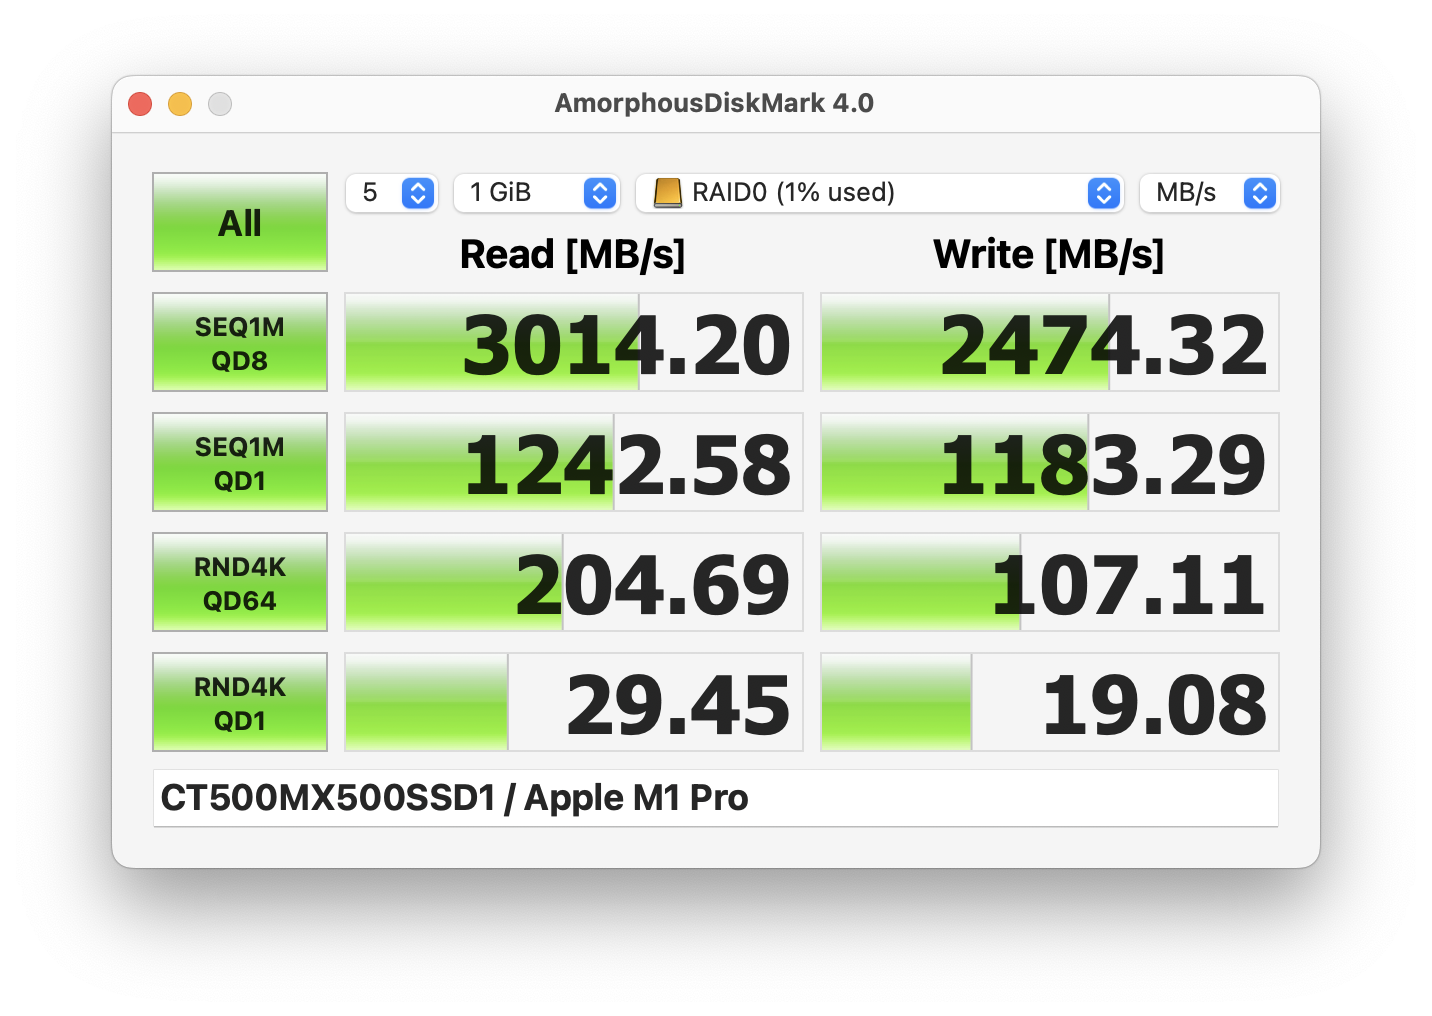Click the SEQ1M QD8 read result 3014.20
Image resolution: width=1432 pixels, height=1016 pixels.
pyautogui.click(x=574, y=342)
